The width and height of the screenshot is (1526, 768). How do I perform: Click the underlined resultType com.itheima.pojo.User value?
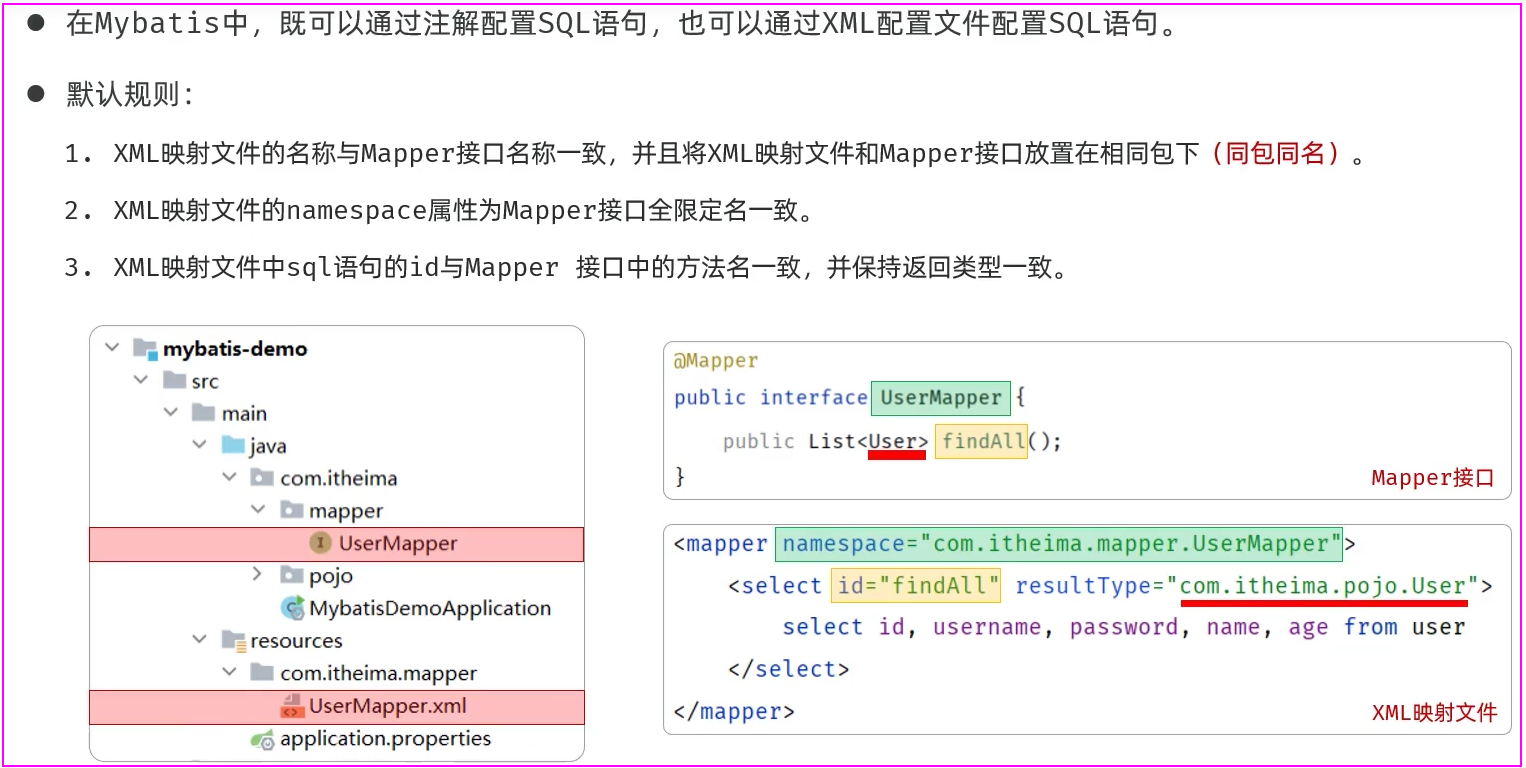[x=1322, y=586]
